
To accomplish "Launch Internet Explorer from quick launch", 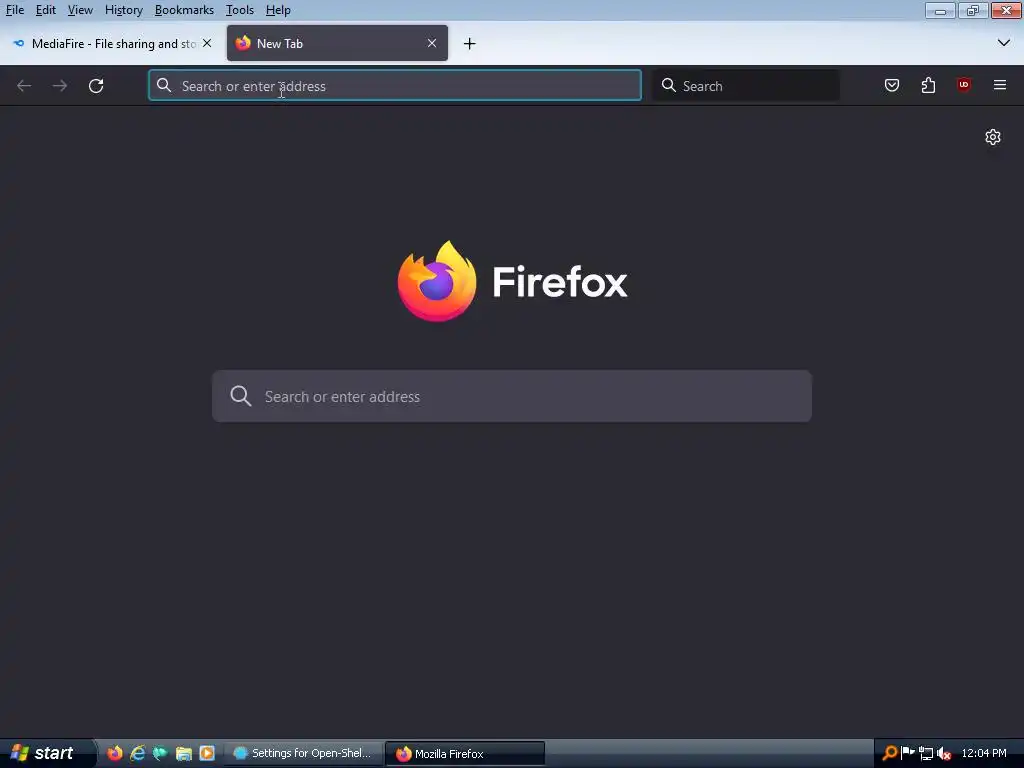I will [x=137, y=753].
